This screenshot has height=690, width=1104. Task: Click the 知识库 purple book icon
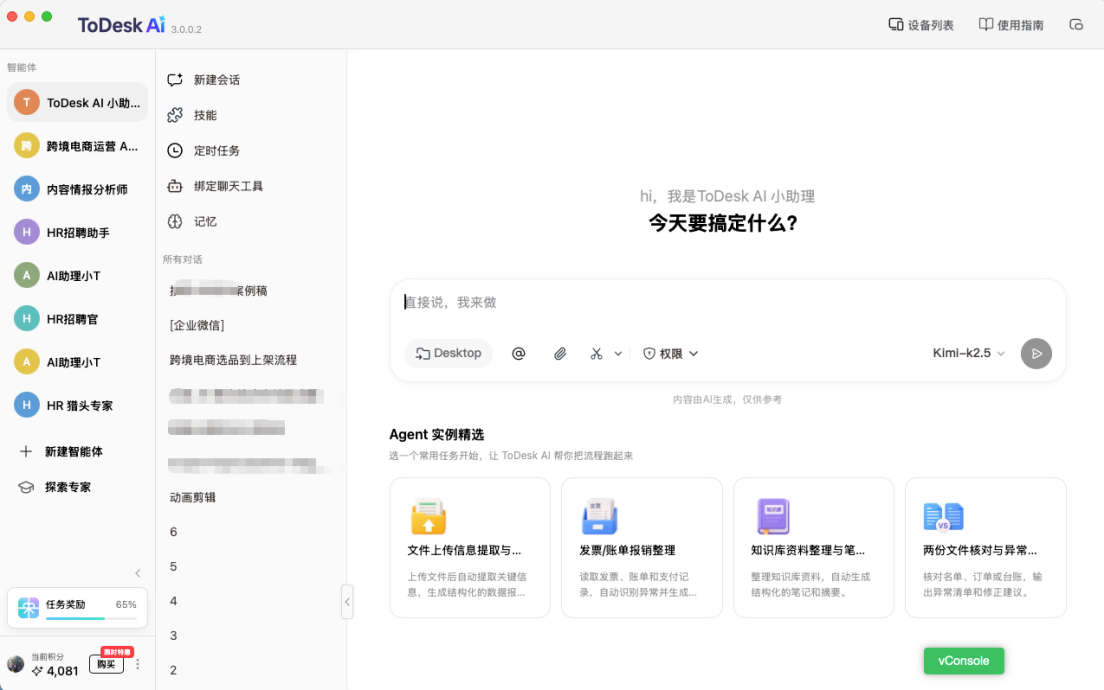coord(773,516)
